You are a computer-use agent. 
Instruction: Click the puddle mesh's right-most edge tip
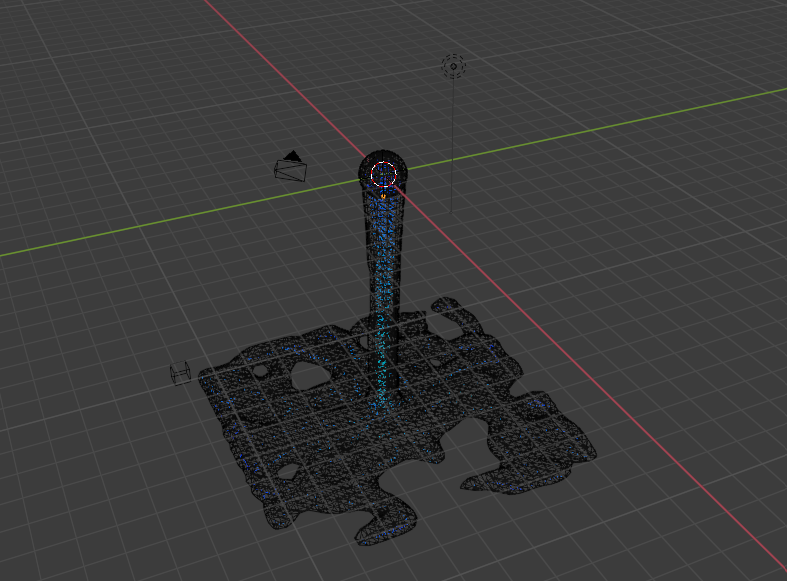click(594, 457)
